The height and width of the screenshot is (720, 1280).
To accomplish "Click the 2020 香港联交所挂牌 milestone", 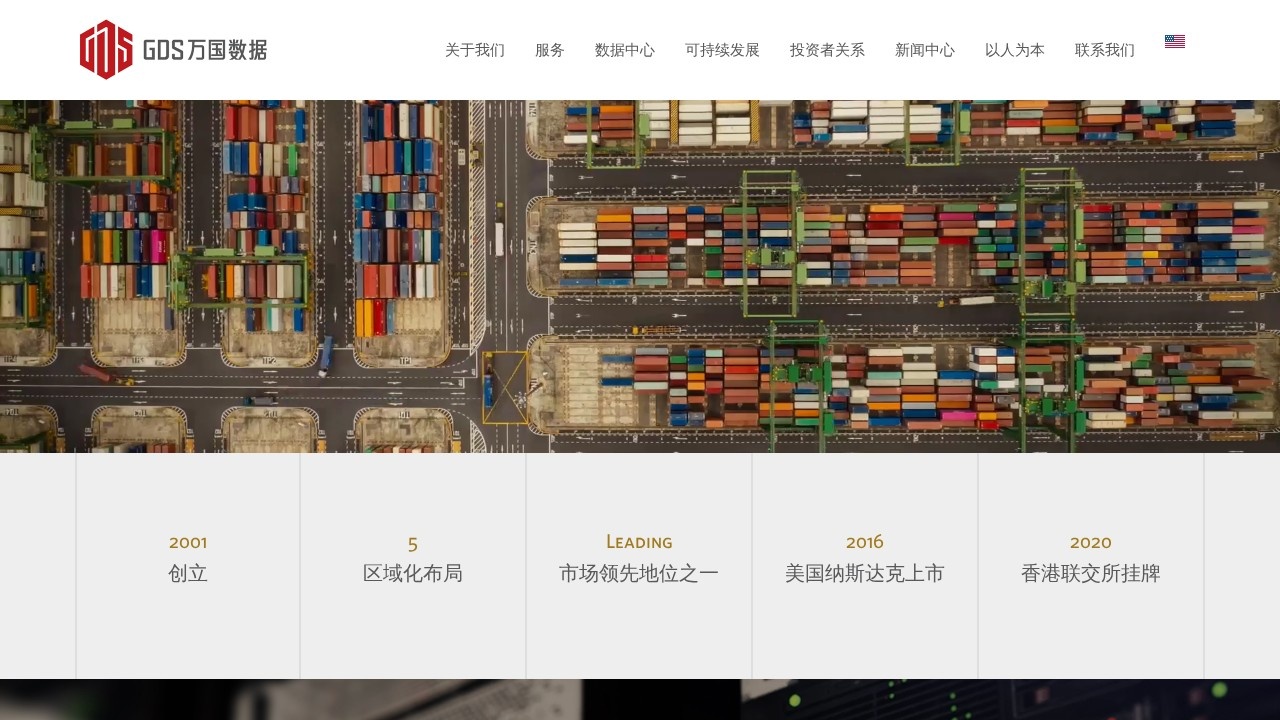I will click(1090, 560).
